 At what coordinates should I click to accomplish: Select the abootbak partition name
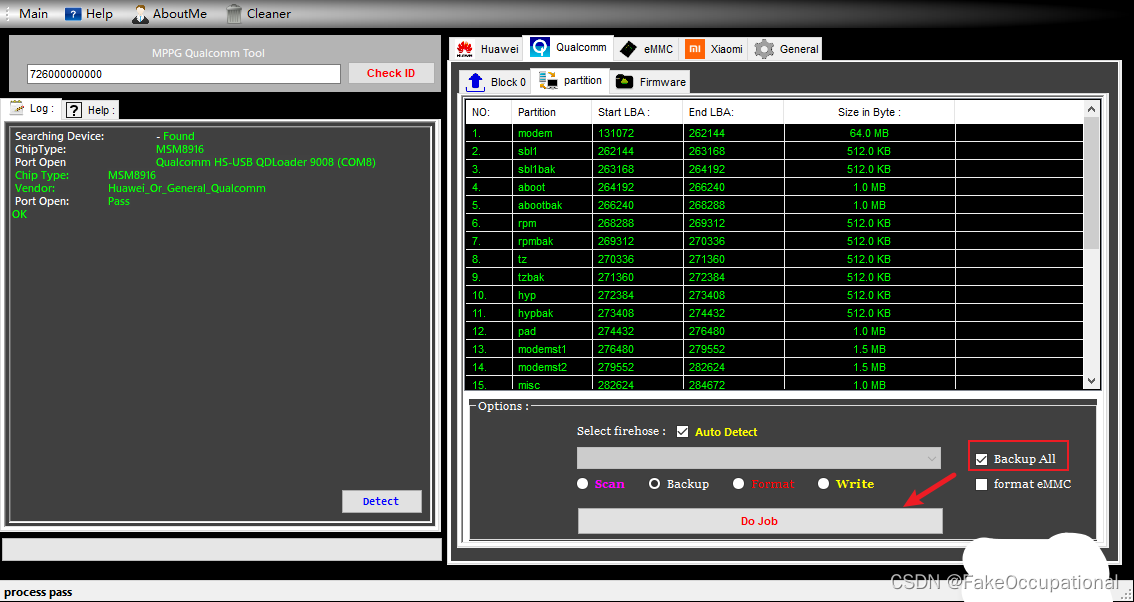pos(540,205)
